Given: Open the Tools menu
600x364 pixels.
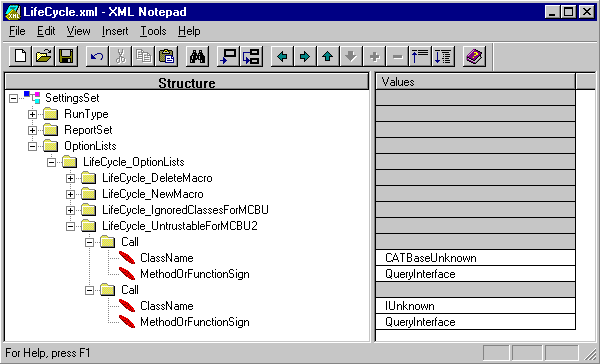Looking at the screenshot, I should click(x=153, y=31).
